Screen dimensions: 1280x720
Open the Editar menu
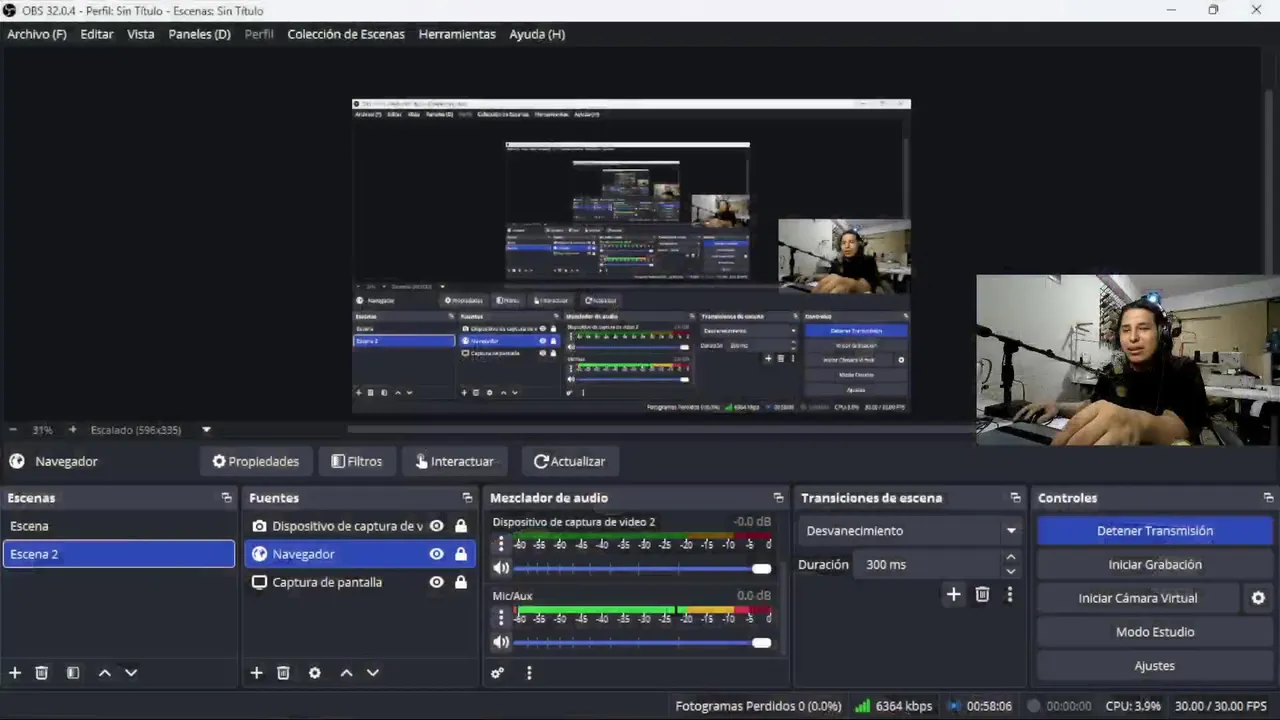click(x=97, y=34)
